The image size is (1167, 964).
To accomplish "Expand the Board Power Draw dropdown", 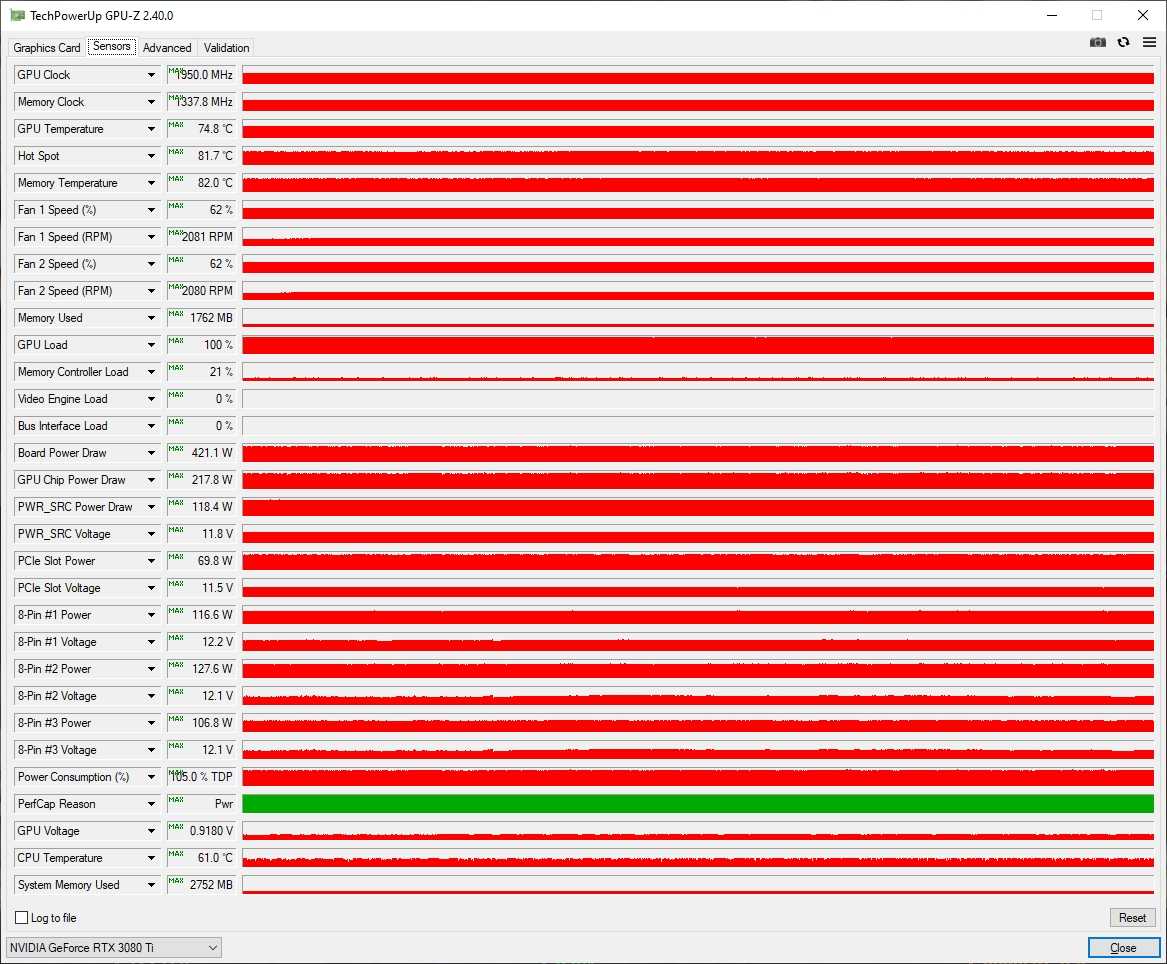I will pos(152,453).
